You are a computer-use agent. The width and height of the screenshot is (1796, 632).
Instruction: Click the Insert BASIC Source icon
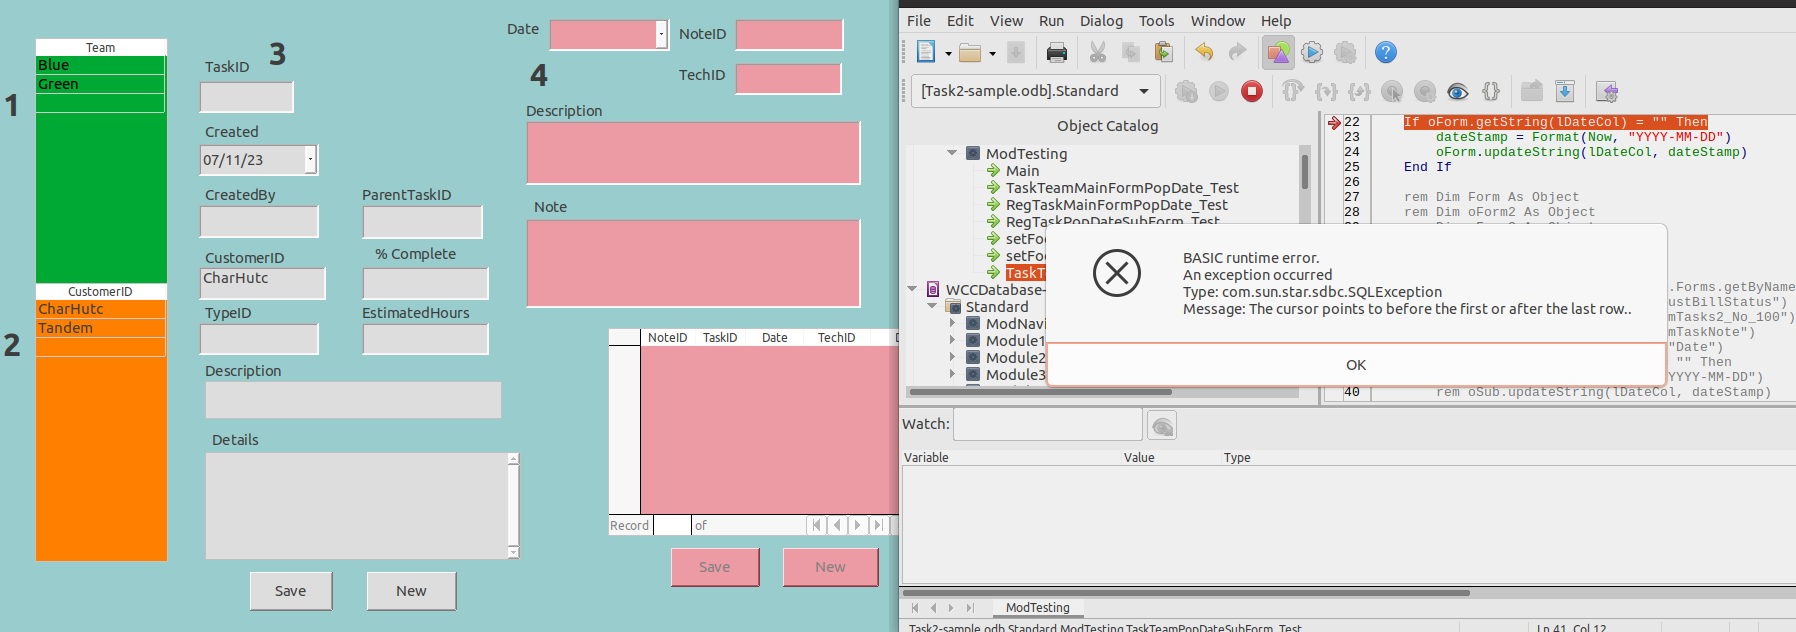(1532, 91)
